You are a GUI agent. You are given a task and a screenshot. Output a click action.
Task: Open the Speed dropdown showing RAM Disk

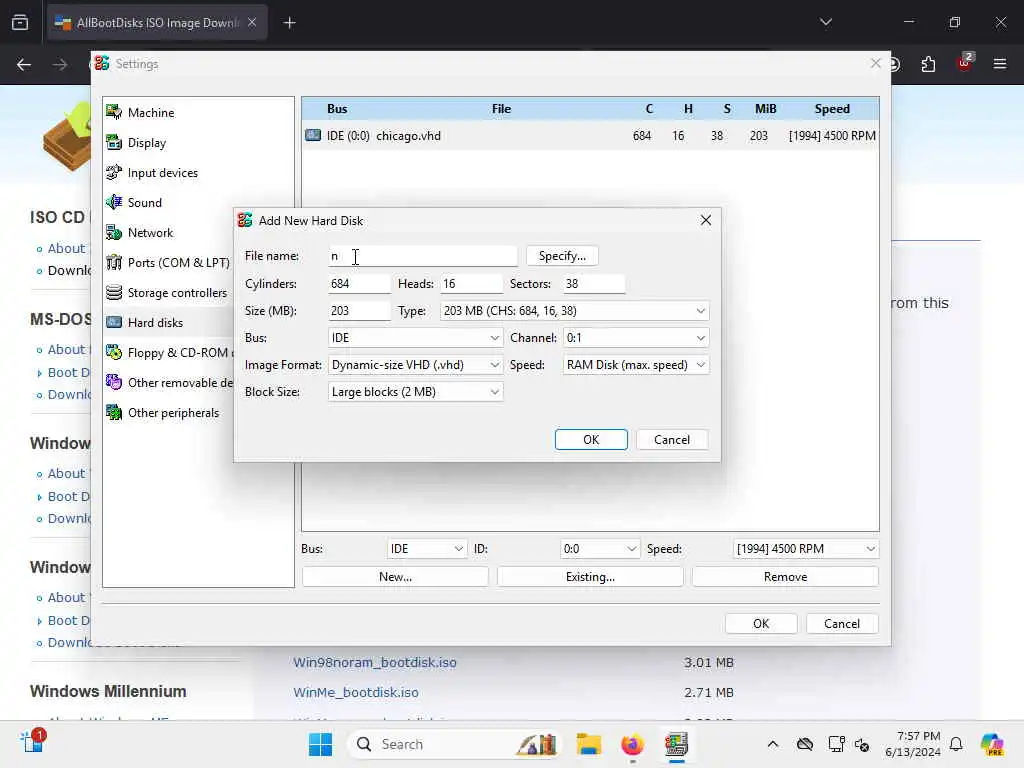click(x=636, y=365)
